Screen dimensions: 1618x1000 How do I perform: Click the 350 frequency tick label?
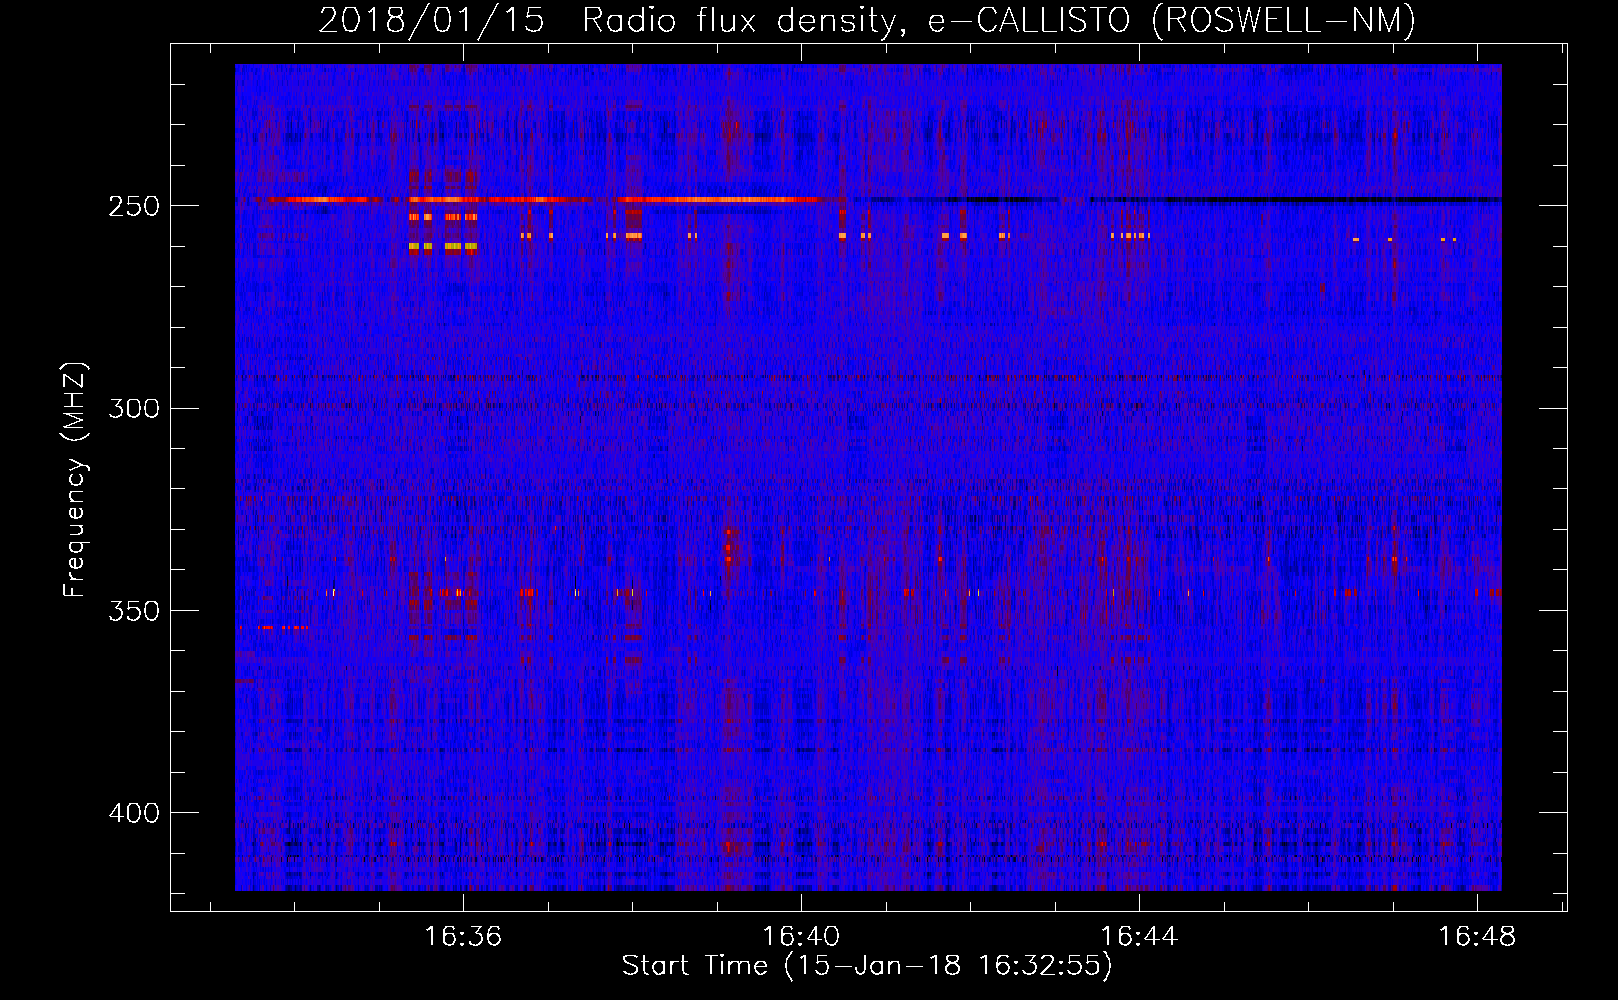[134, 611]
